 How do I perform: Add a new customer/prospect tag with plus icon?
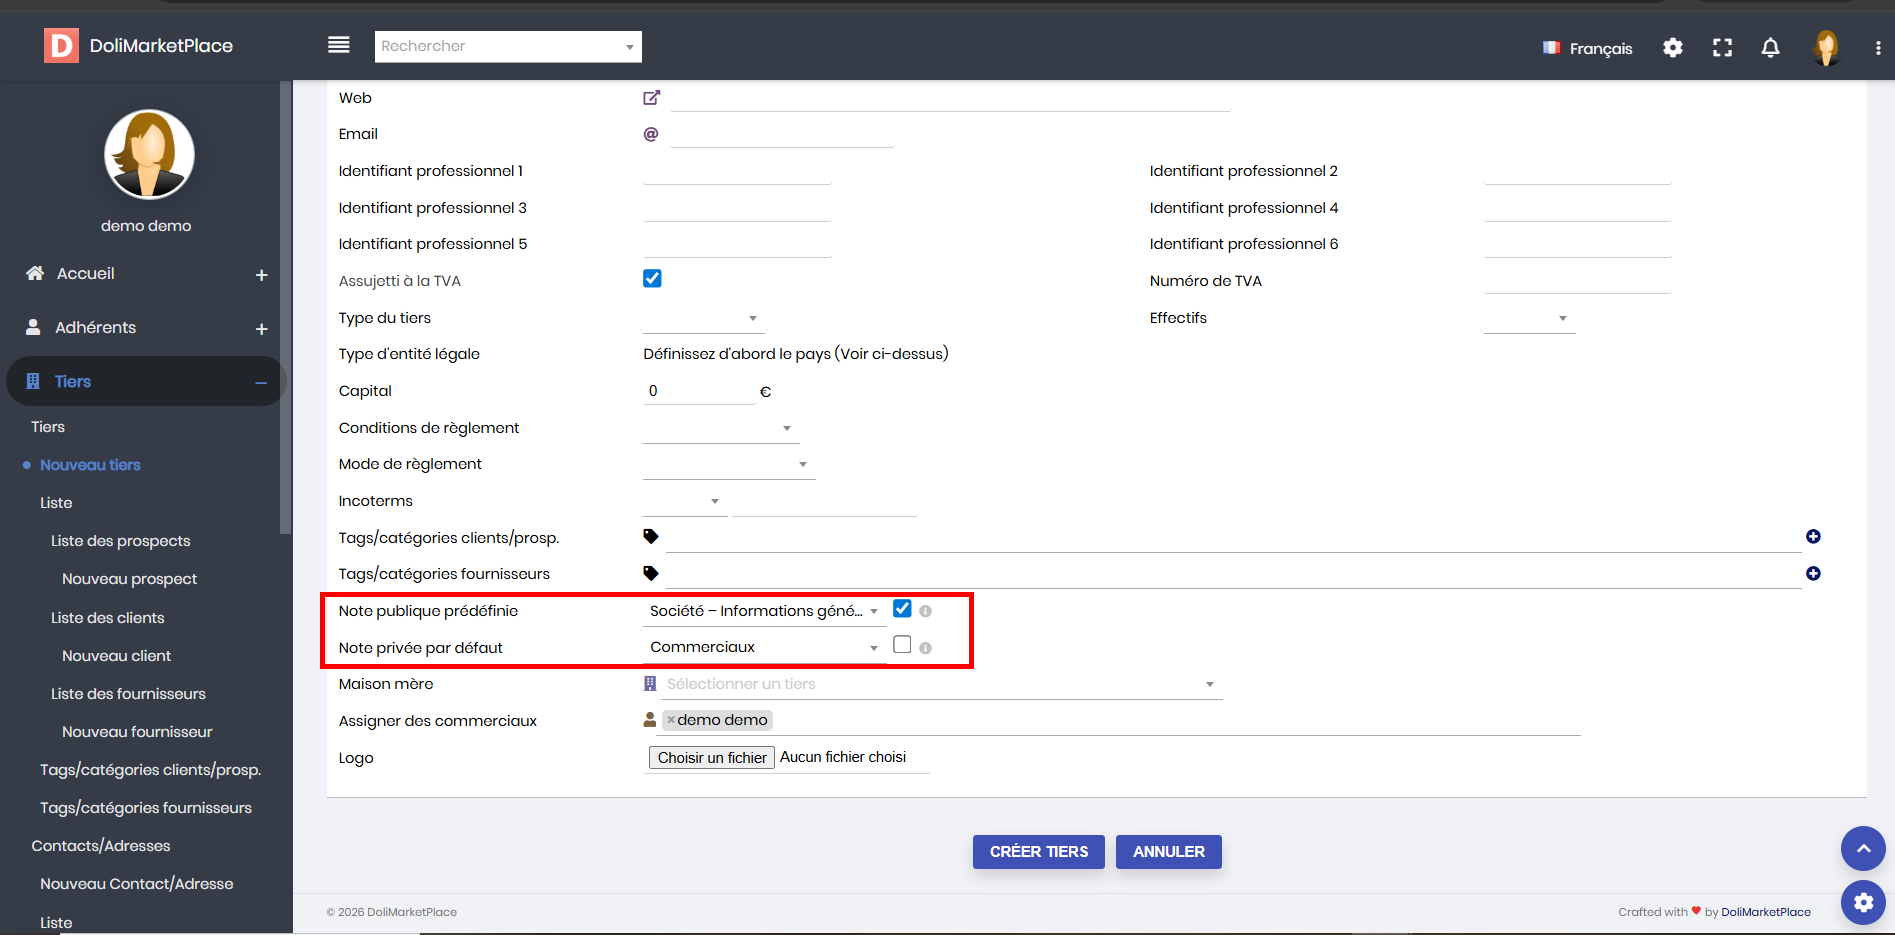click(1813, 537)
